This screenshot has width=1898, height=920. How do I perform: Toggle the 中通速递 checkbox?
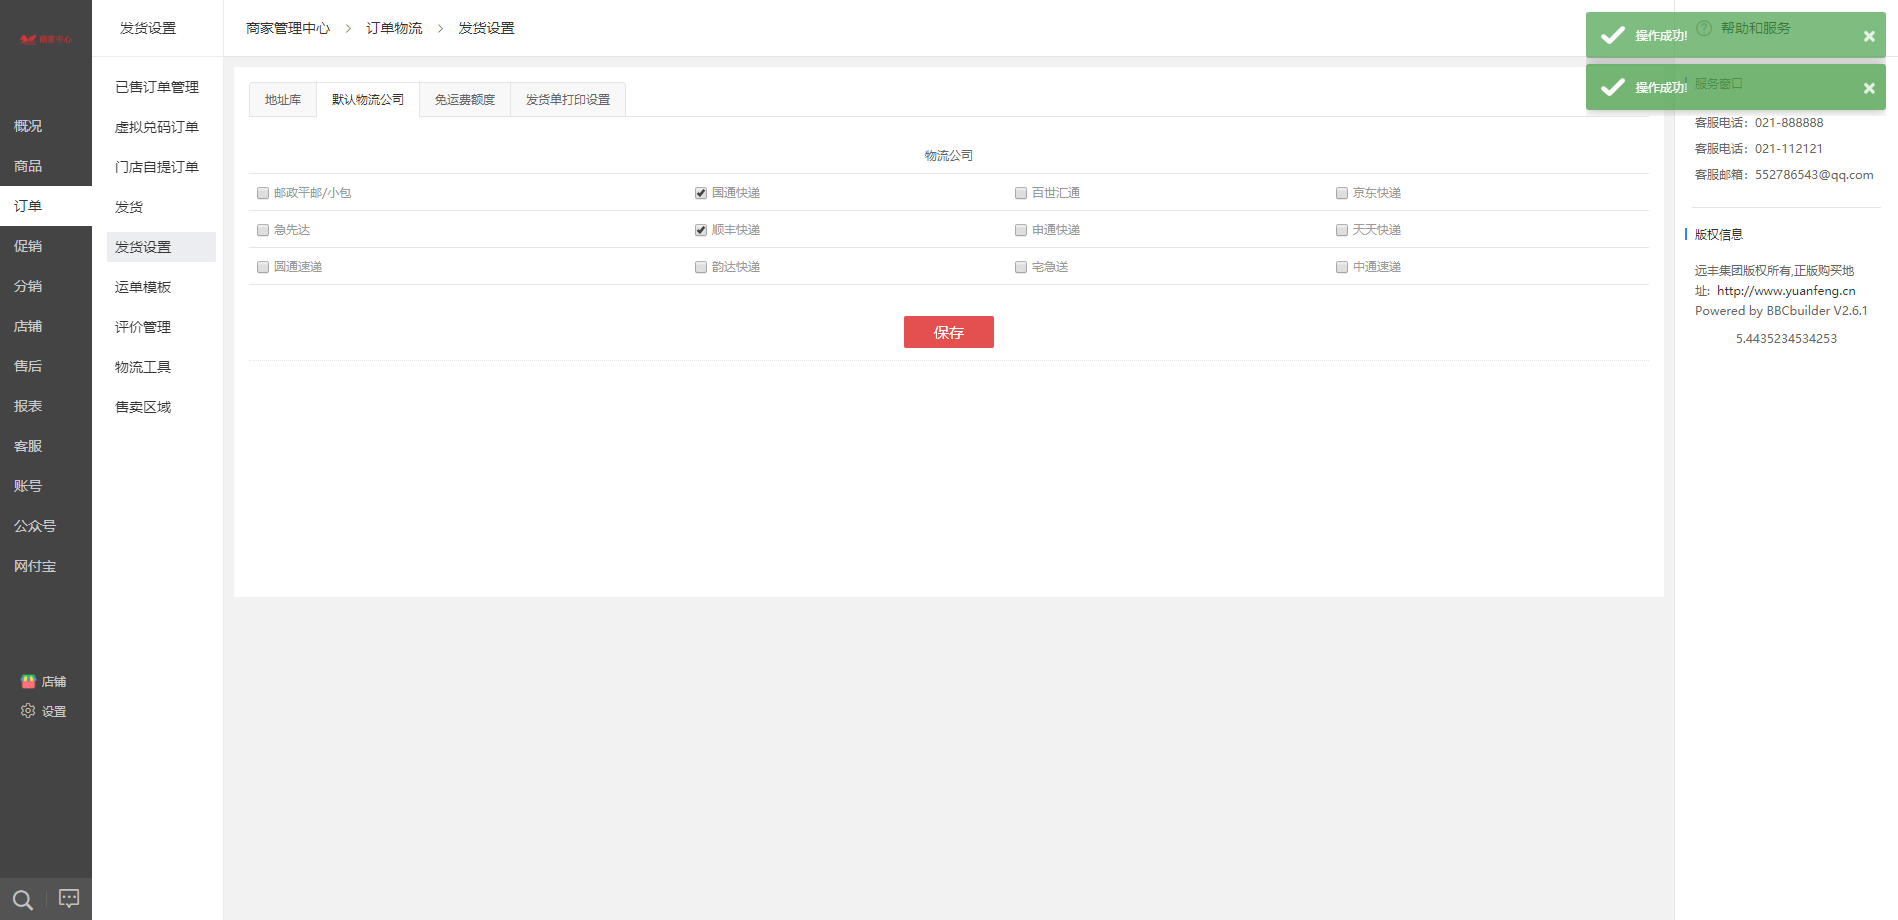pos(1342,267)
